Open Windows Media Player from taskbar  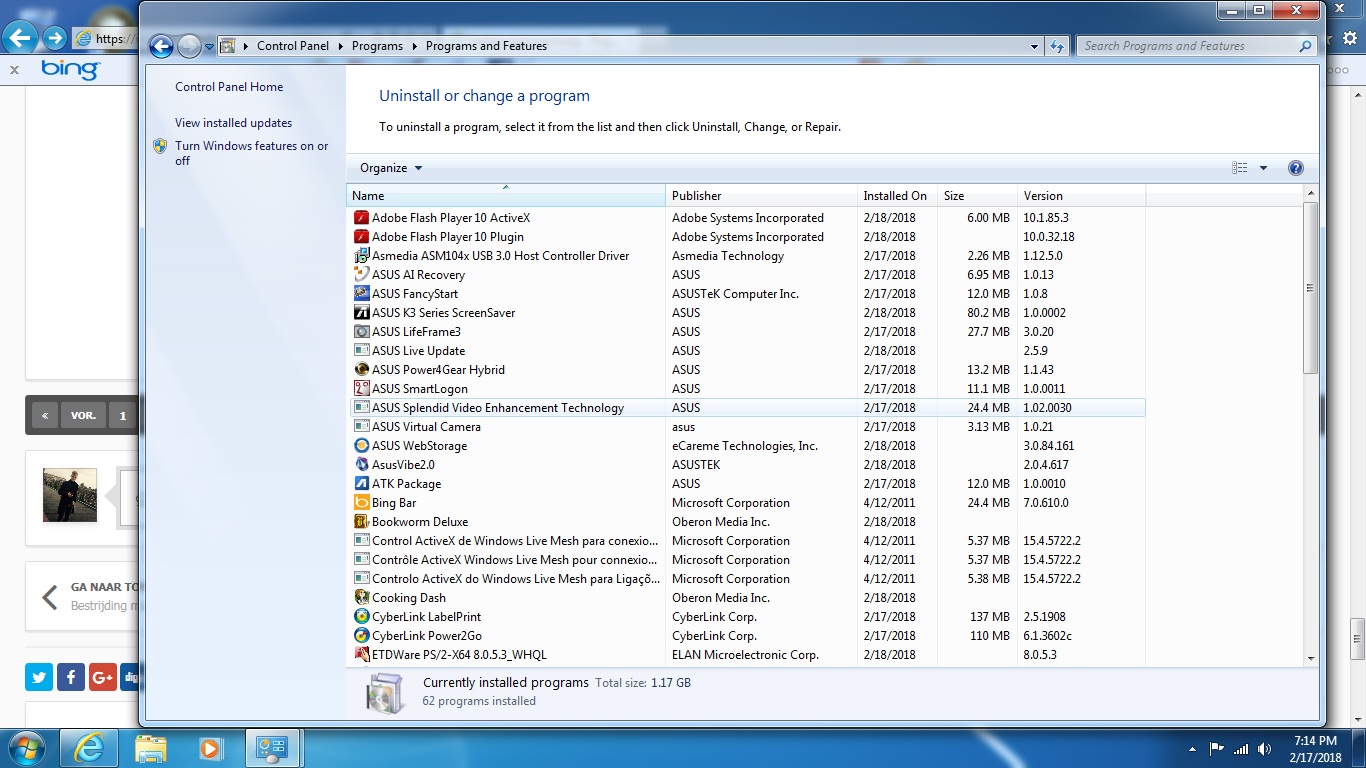[x=210, y=747]
